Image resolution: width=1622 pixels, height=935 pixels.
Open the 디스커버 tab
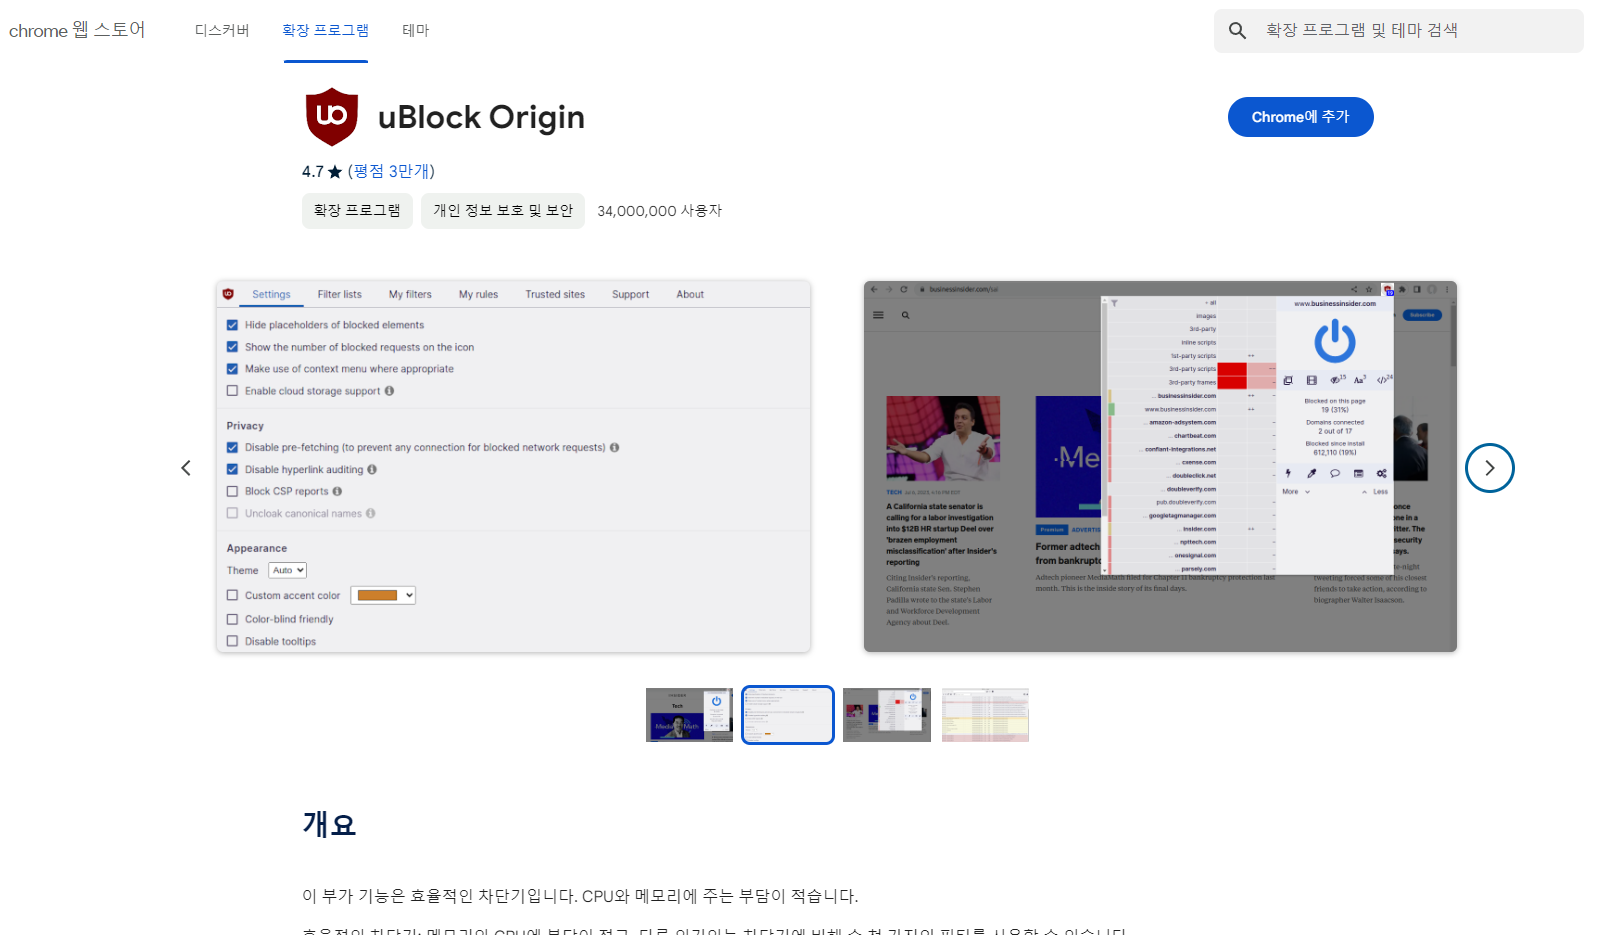coord(222,30)
